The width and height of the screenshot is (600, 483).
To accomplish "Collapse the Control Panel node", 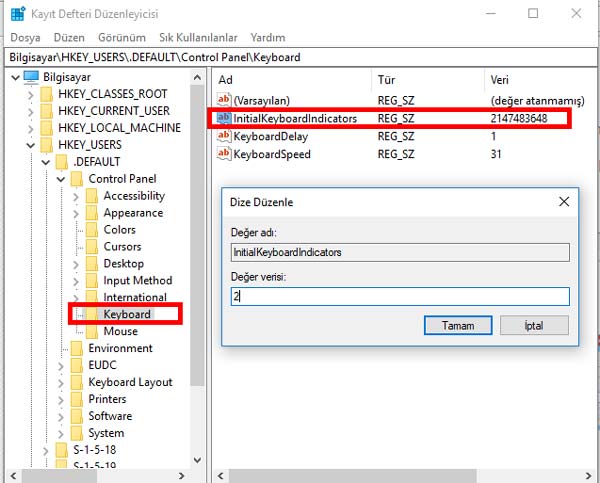I will point(61,179).
